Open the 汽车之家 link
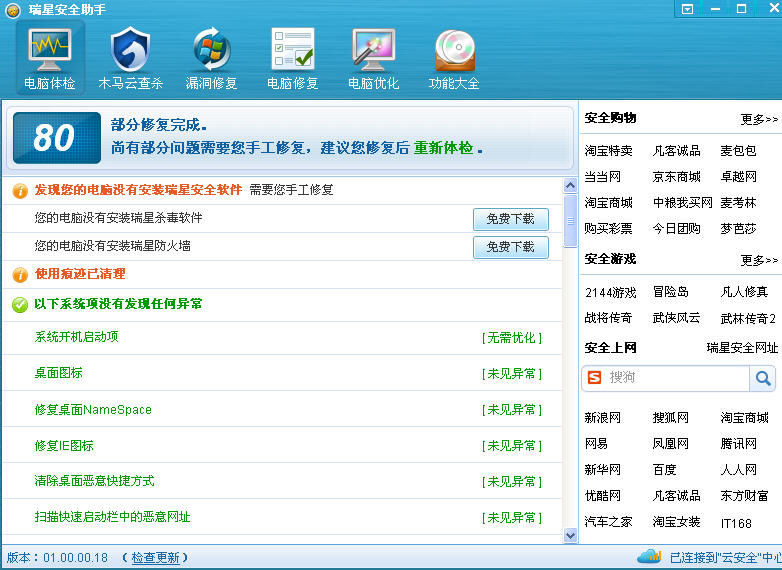The image size is (782, 570). pyautogui.click(x=608, y=522)
